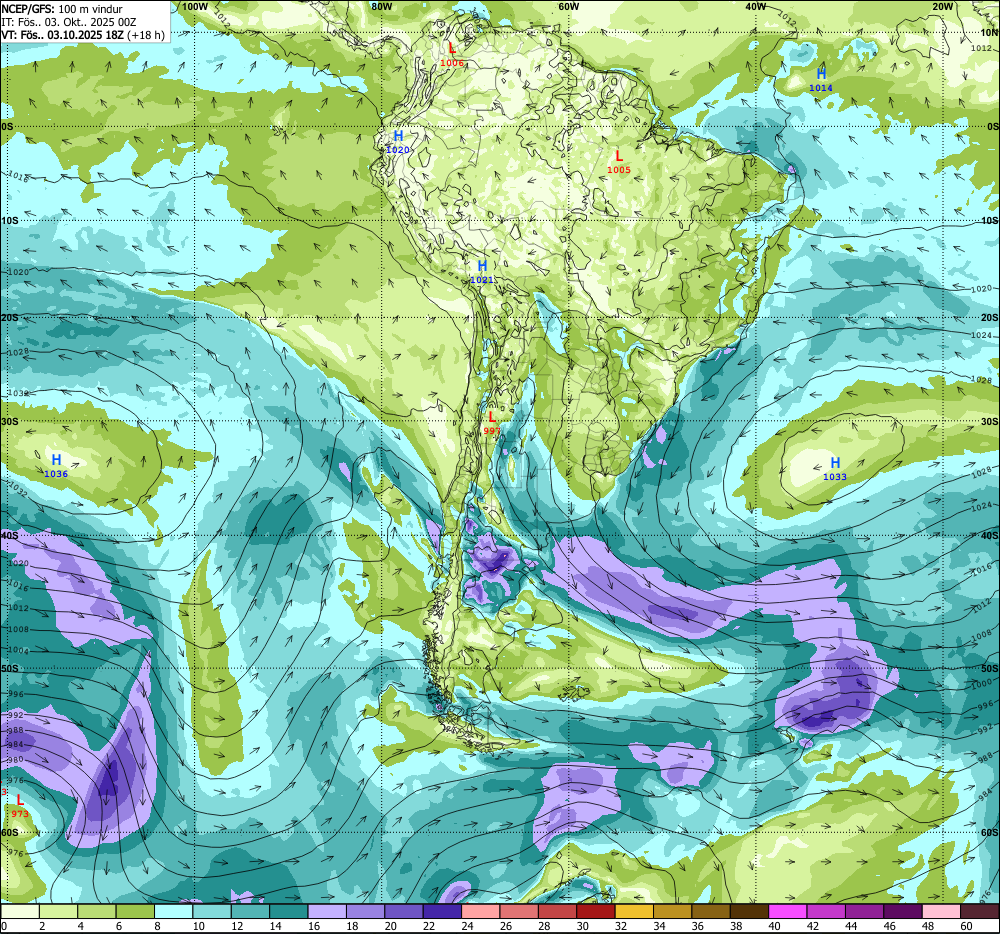Click the pink swatch between 24 and 26

pyautogui.click(x=480, y=911)
